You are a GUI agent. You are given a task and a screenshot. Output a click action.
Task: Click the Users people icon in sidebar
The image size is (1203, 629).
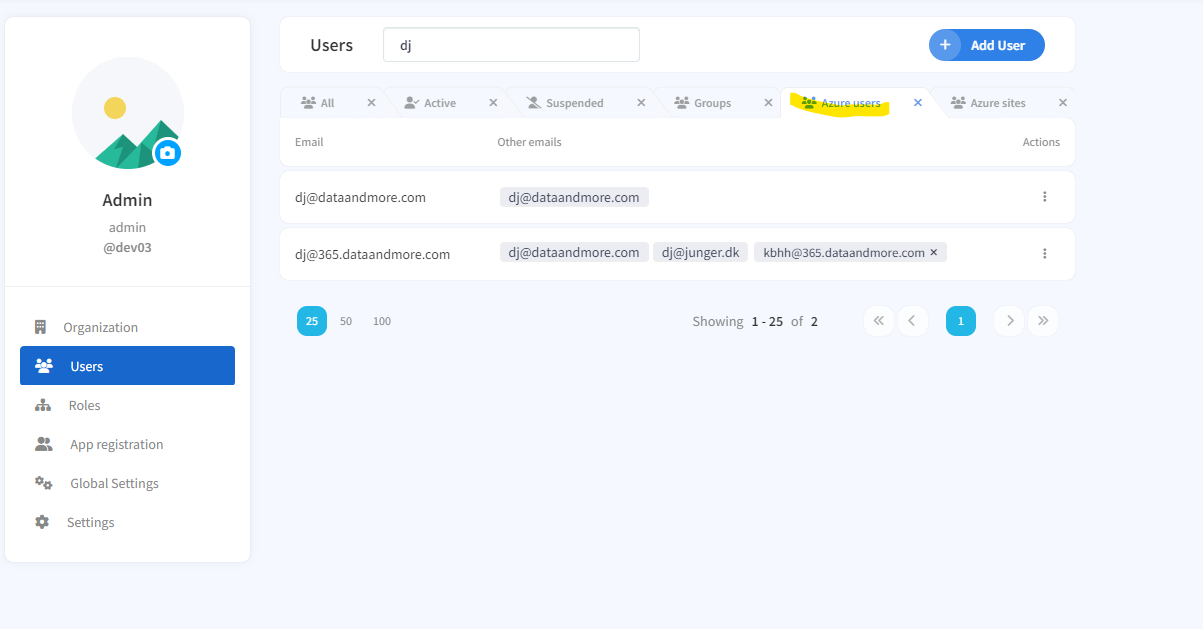(x=44, y=366)
